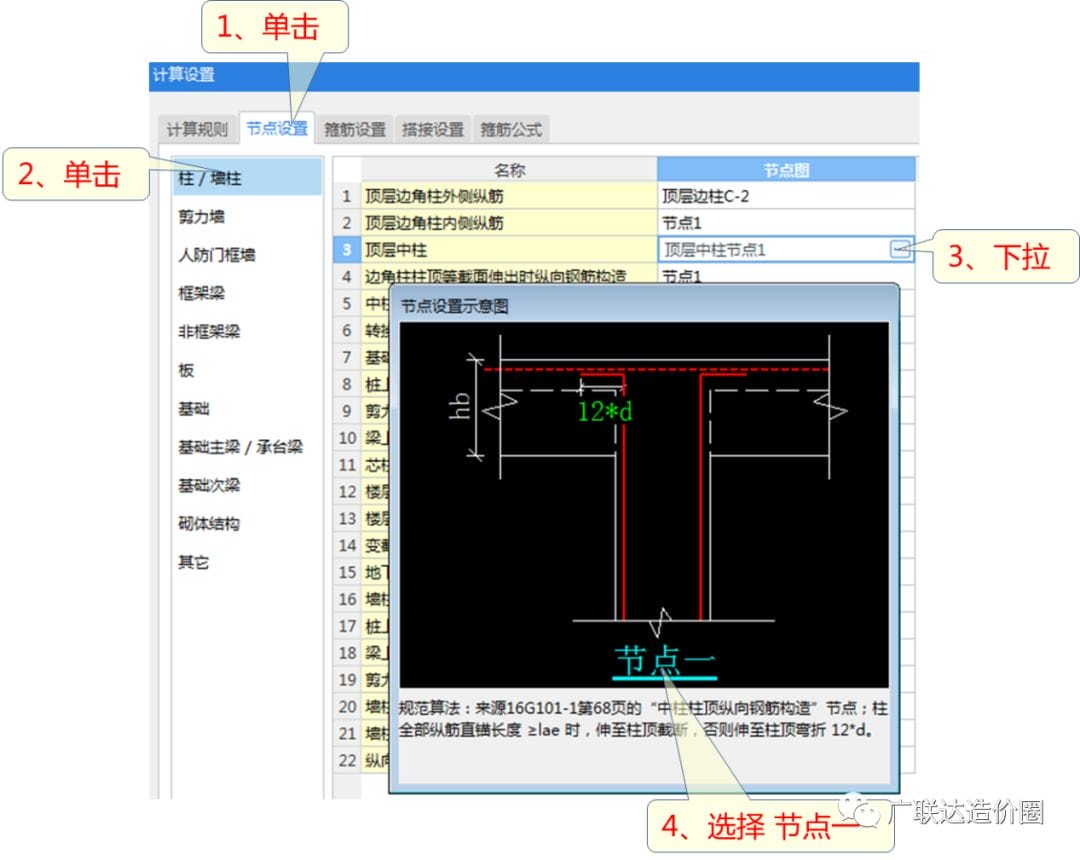
Task: Open 基础主梁 / 承台梁 settings
Action: [240, 447]
